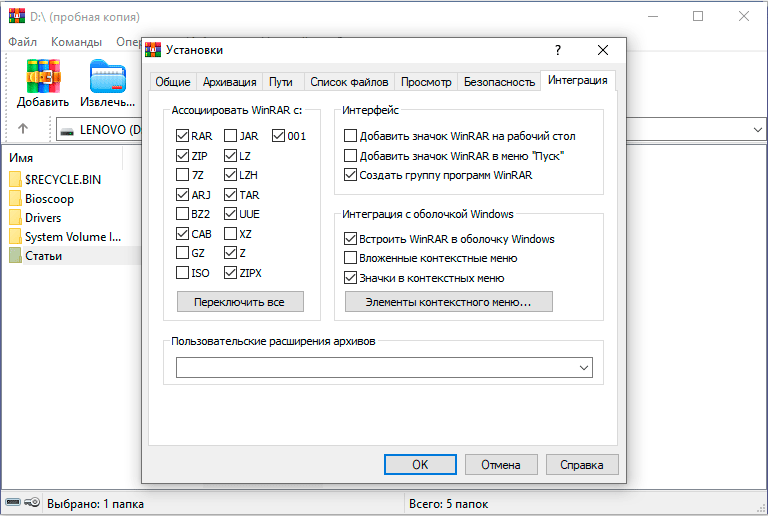Close the Установки dialog

click(603, 50)
